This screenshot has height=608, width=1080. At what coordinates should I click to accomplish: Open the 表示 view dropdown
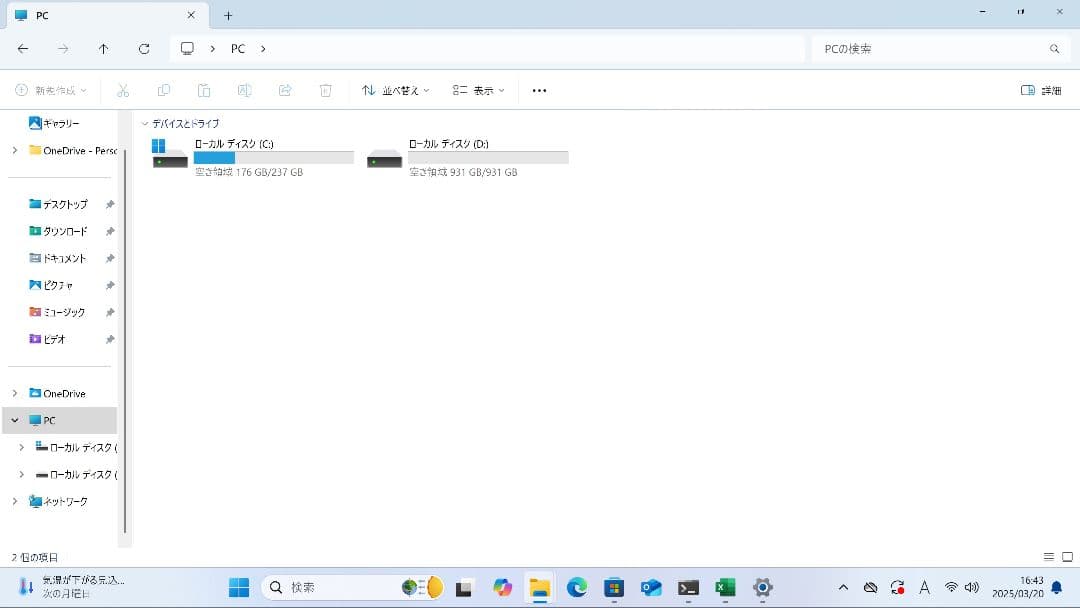(477, 90)
